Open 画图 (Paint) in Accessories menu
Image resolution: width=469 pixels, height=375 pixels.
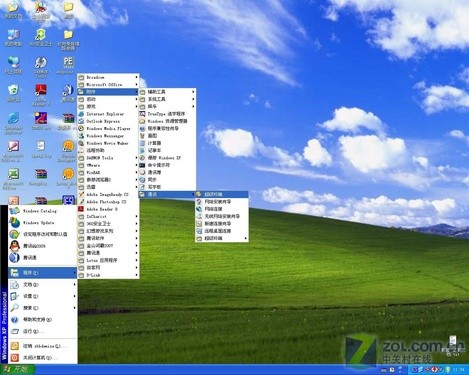point(167,136)
